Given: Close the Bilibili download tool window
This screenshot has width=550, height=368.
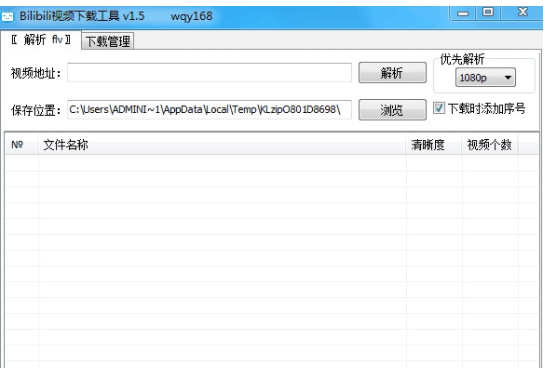Looking at the screenshot, I should pyautogui.click(x=523, y=13).
